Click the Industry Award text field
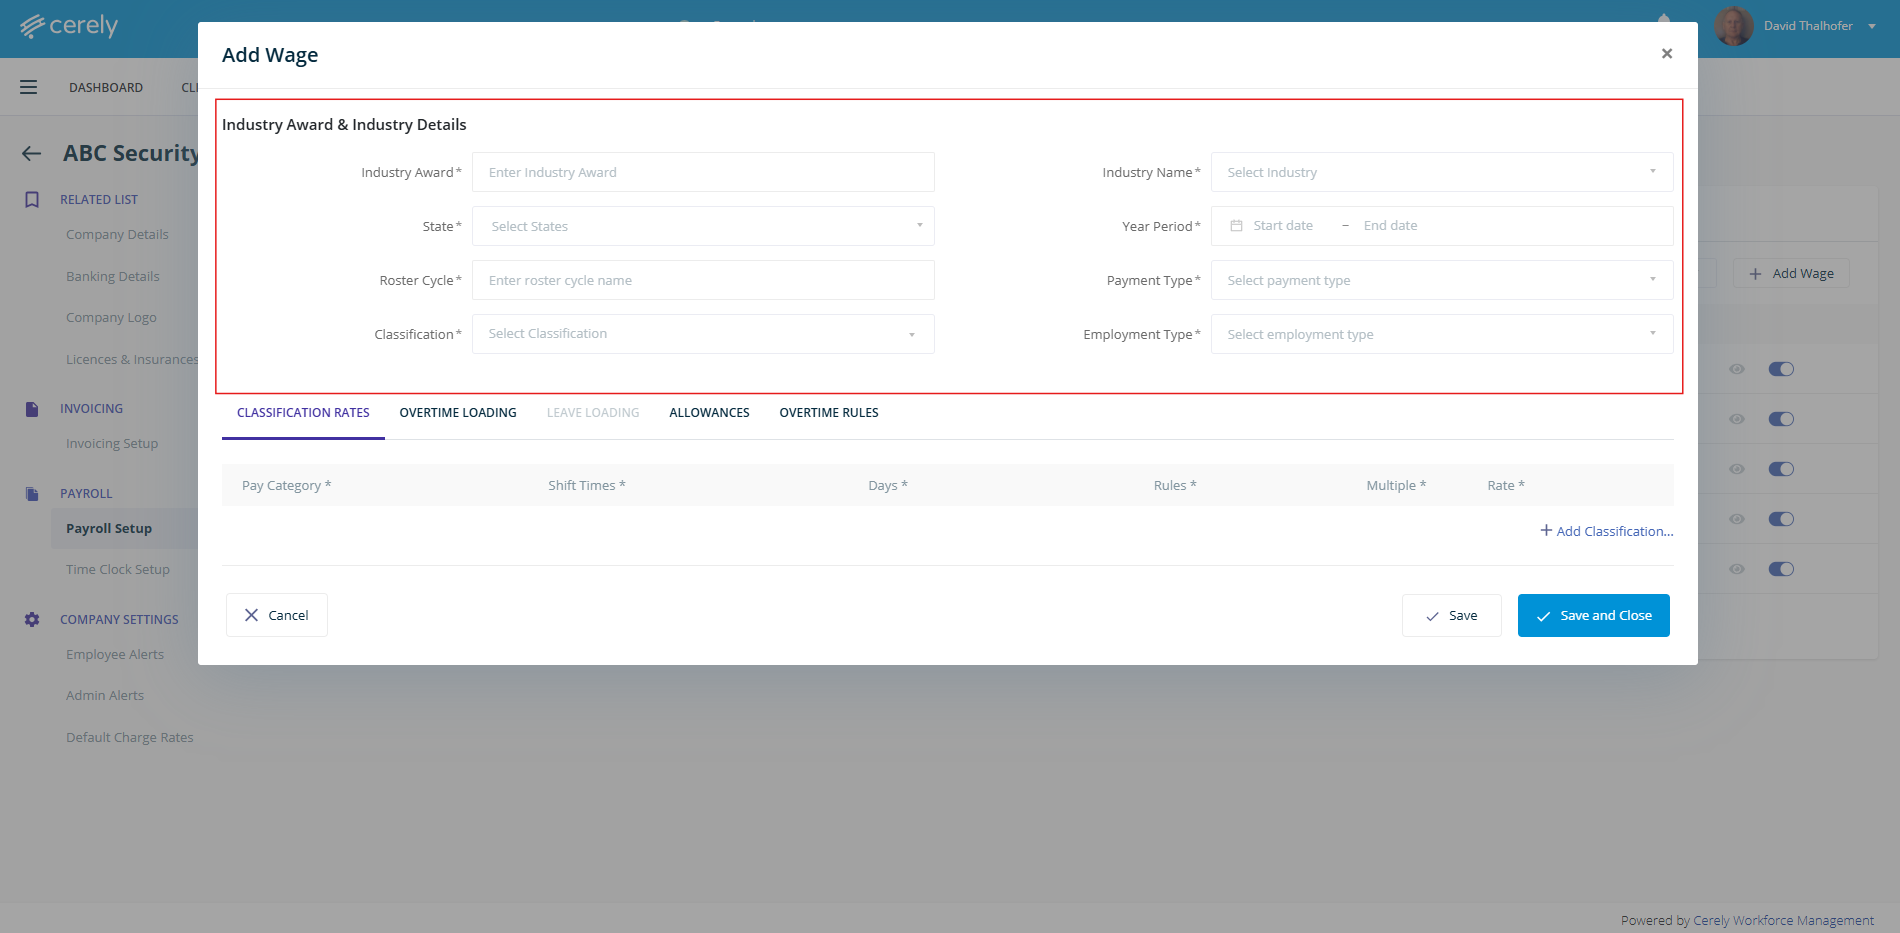1900x933 pixels. click(703, 172)
